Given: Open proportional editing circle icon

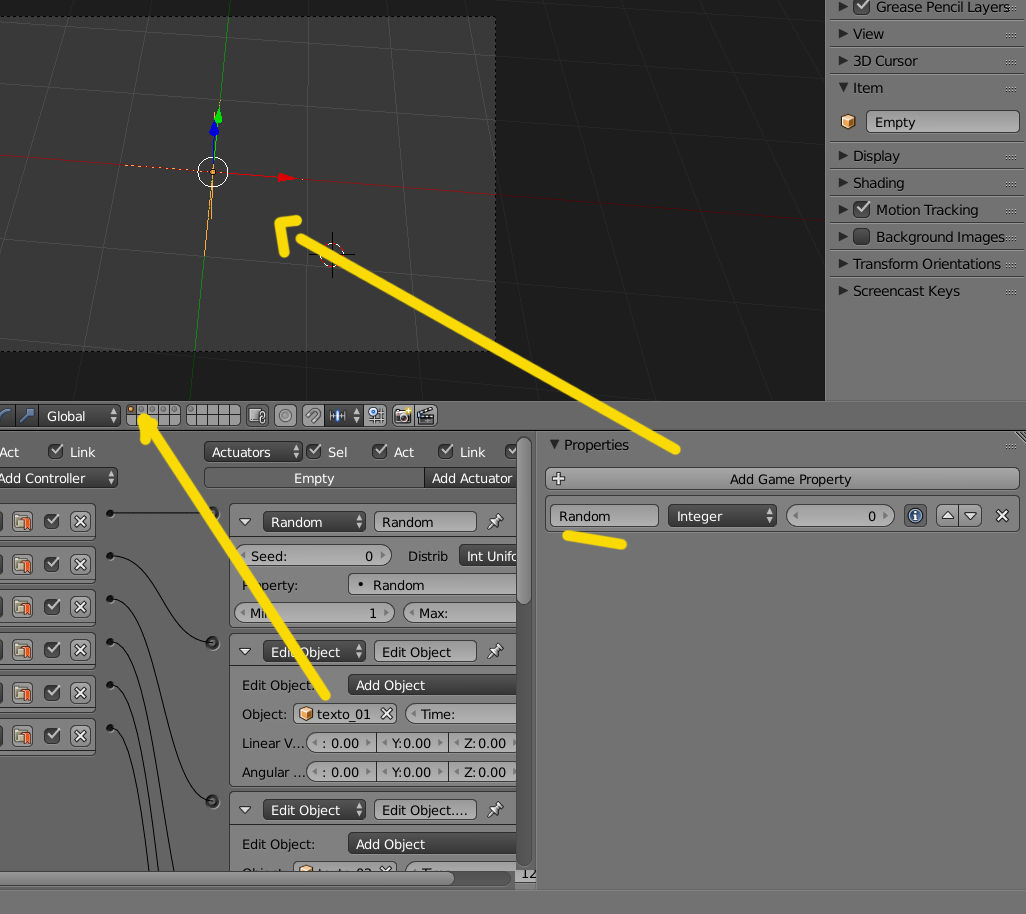Looking at the screenshot, I should [x=285, y=416].
